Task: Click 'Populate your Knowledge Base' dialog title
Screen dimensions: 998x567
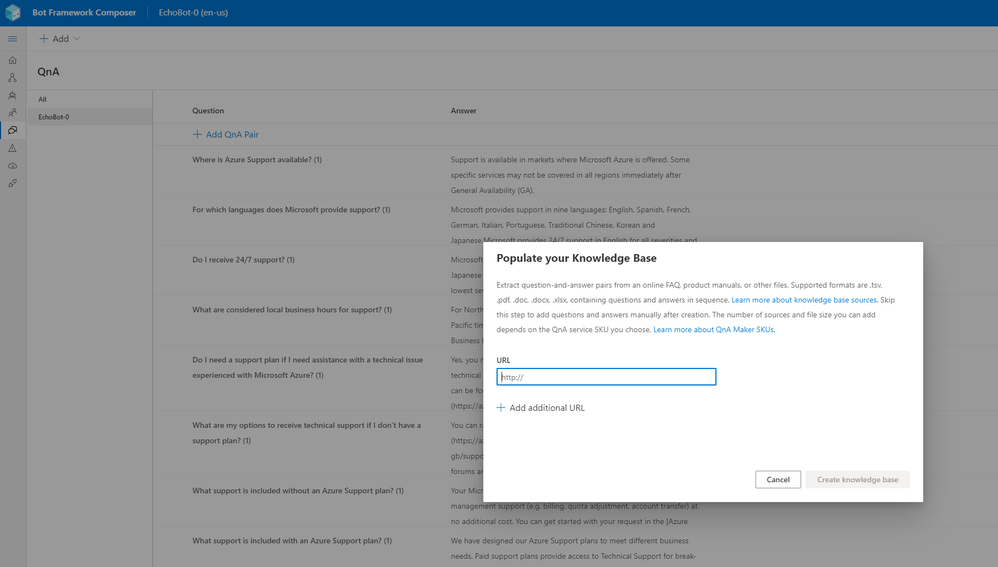Action: (x=577, y=258)
